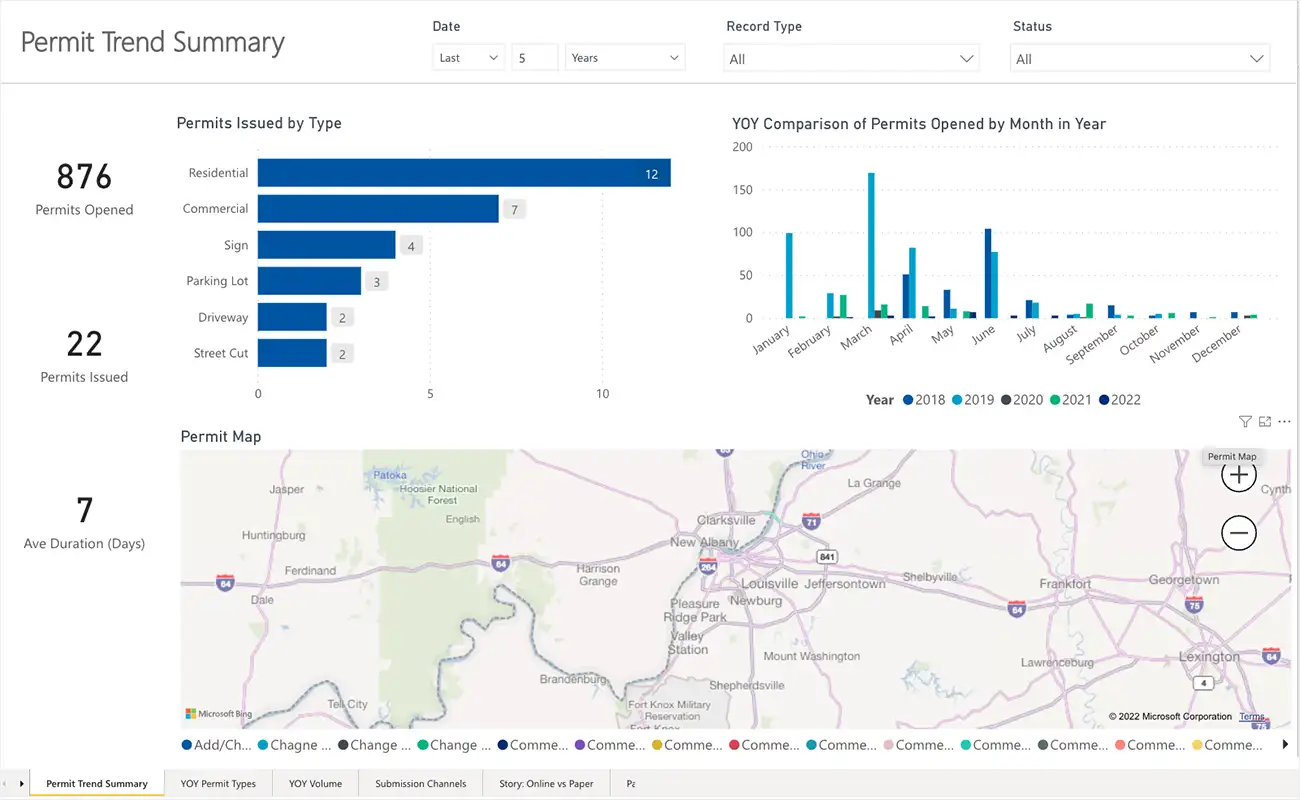Click the 876 Permits Opened card

pos(84,189)
